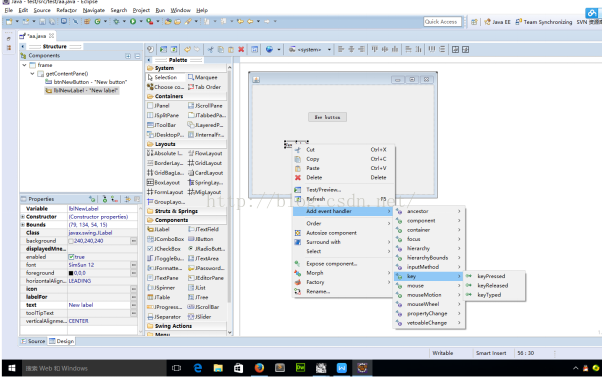
Task: Click the red Delete icon in designer toolbar
Action: pos(241,49)
